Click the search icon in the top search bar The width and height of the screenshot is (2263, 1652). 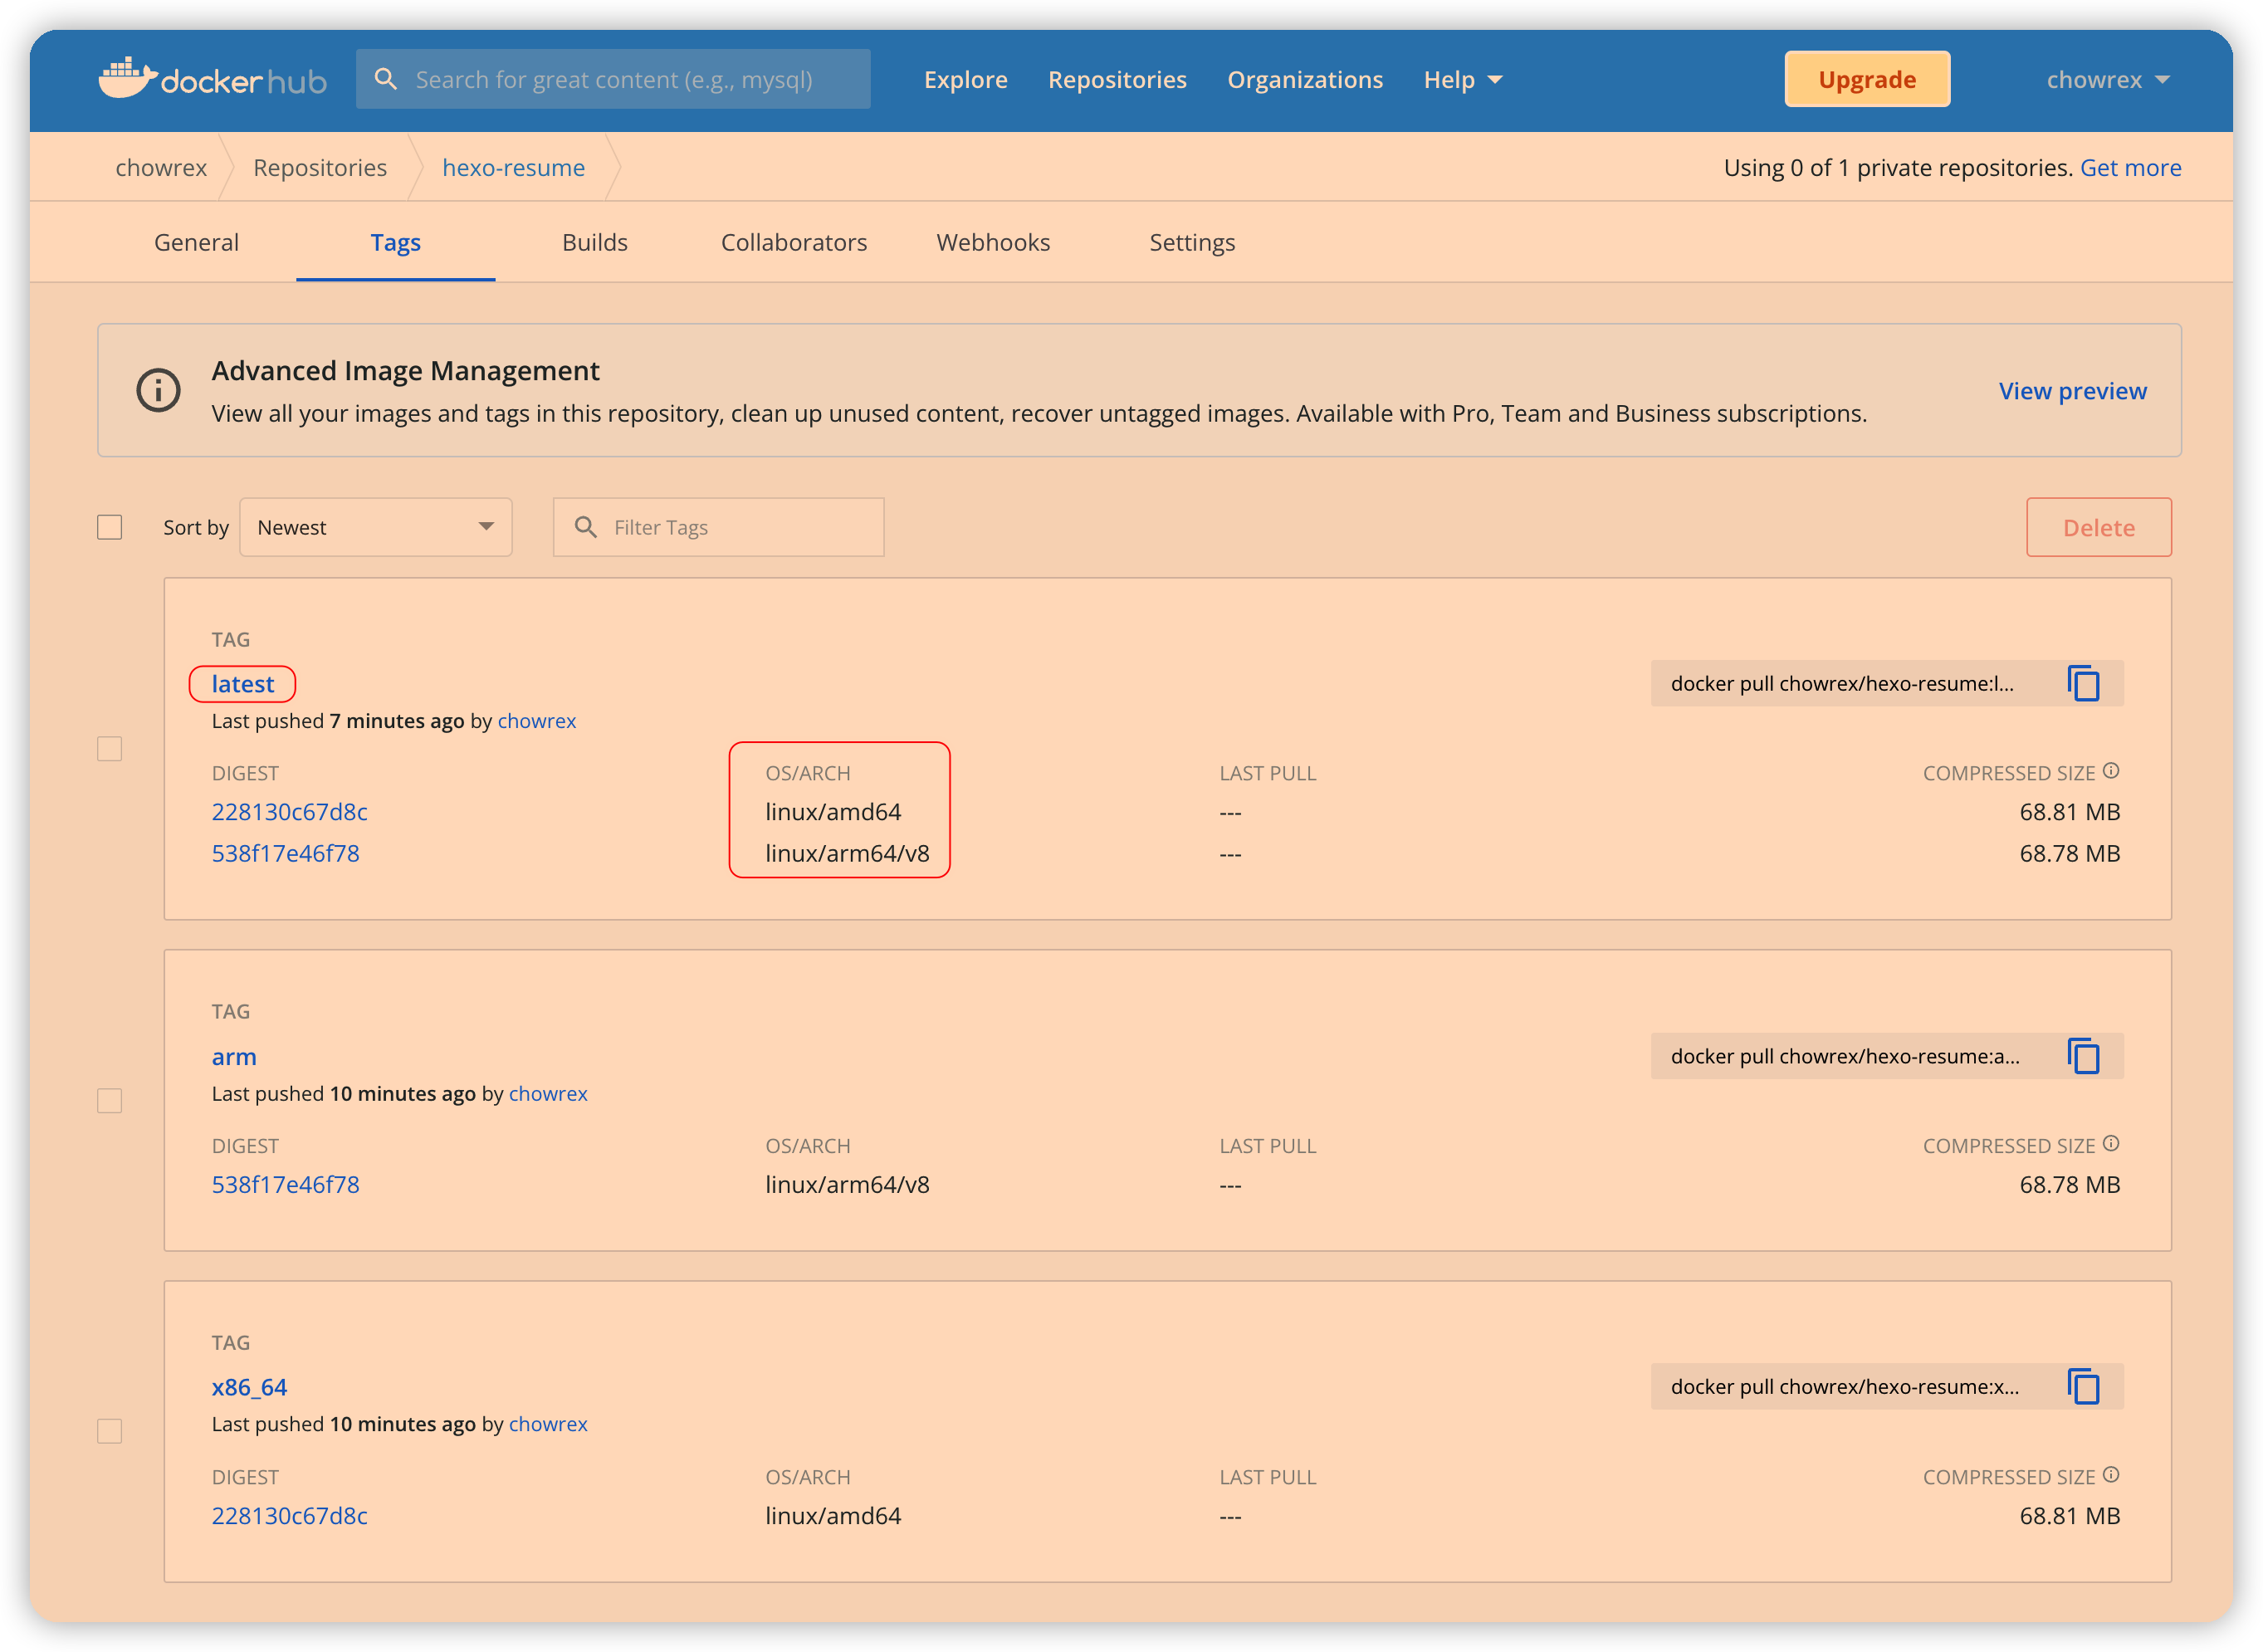pos(387,78)
